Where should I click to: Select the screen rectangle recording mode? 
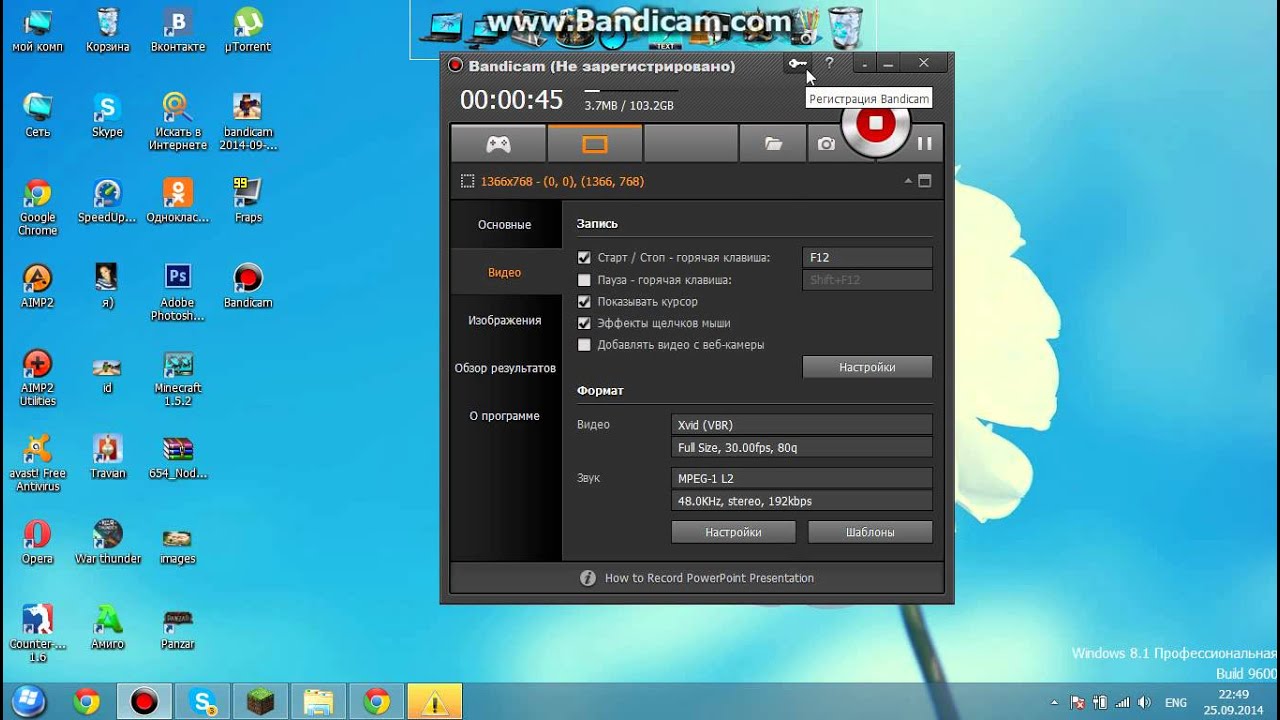point(595,144)
